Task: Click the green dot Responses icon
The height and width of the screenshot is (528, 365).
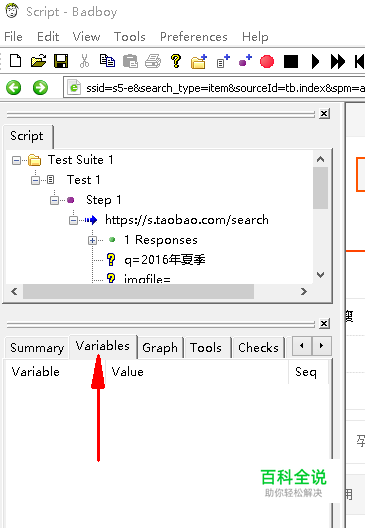Action: pyautogui.click(x=112, y=240)
